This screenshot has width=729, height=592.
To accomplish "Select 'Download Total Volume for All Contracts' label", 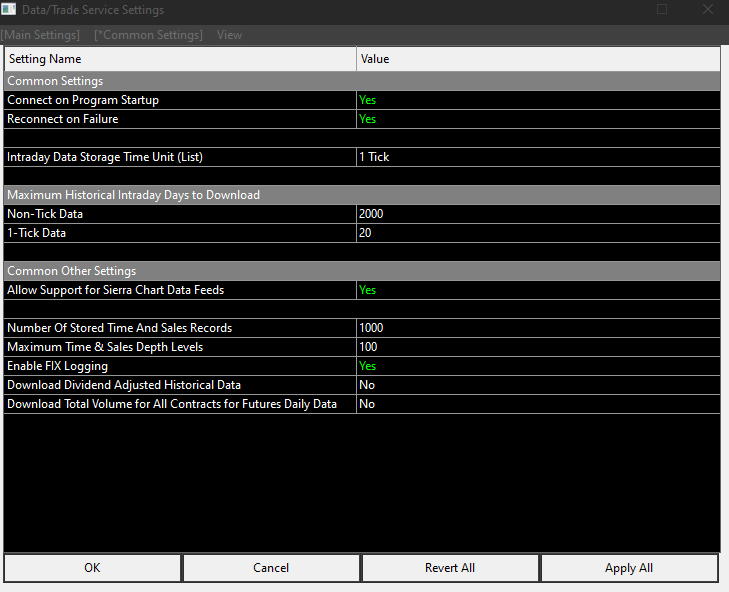I will [172, 404].
